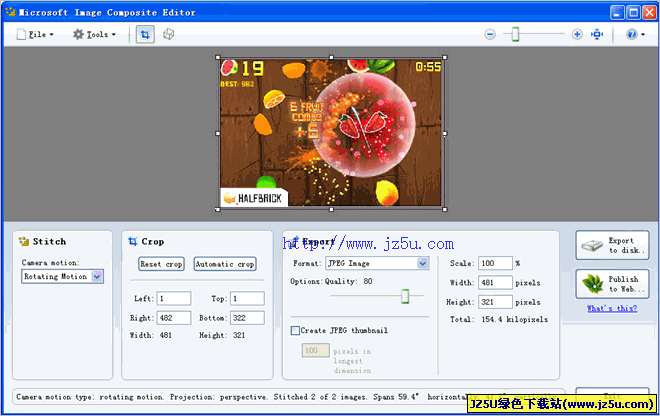The height and width of the screenshot is (416, 660).
Task: Maximize the Image Composite Editor window
Action: [x=633, y=13]
